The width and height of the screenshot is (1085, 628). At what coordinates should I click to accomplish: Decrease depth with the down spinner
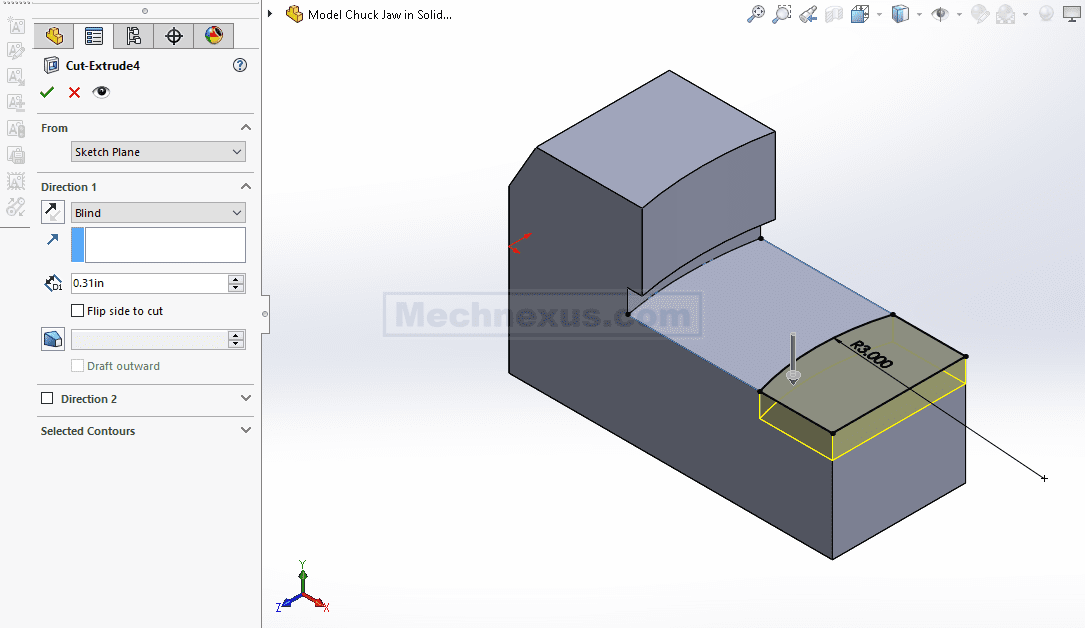tap(236, 288)
